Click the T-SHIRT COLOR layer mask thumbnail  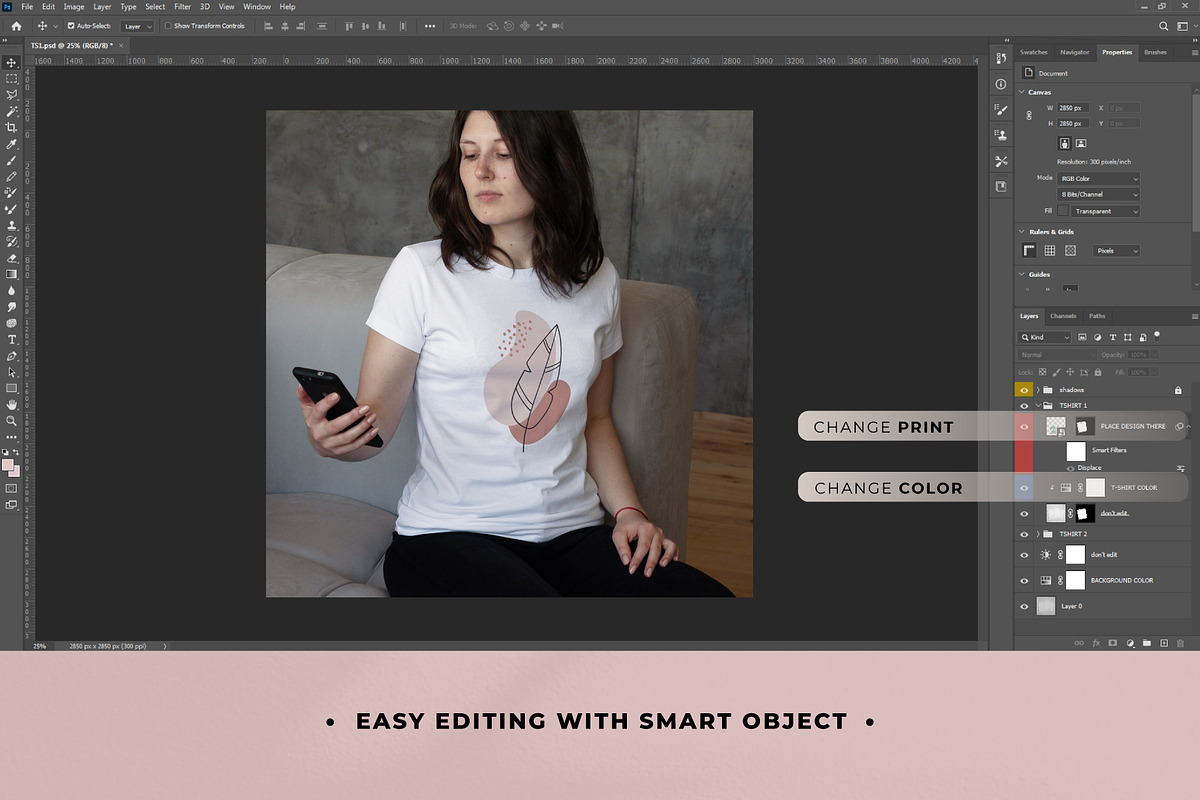(x=1096, y=487)
